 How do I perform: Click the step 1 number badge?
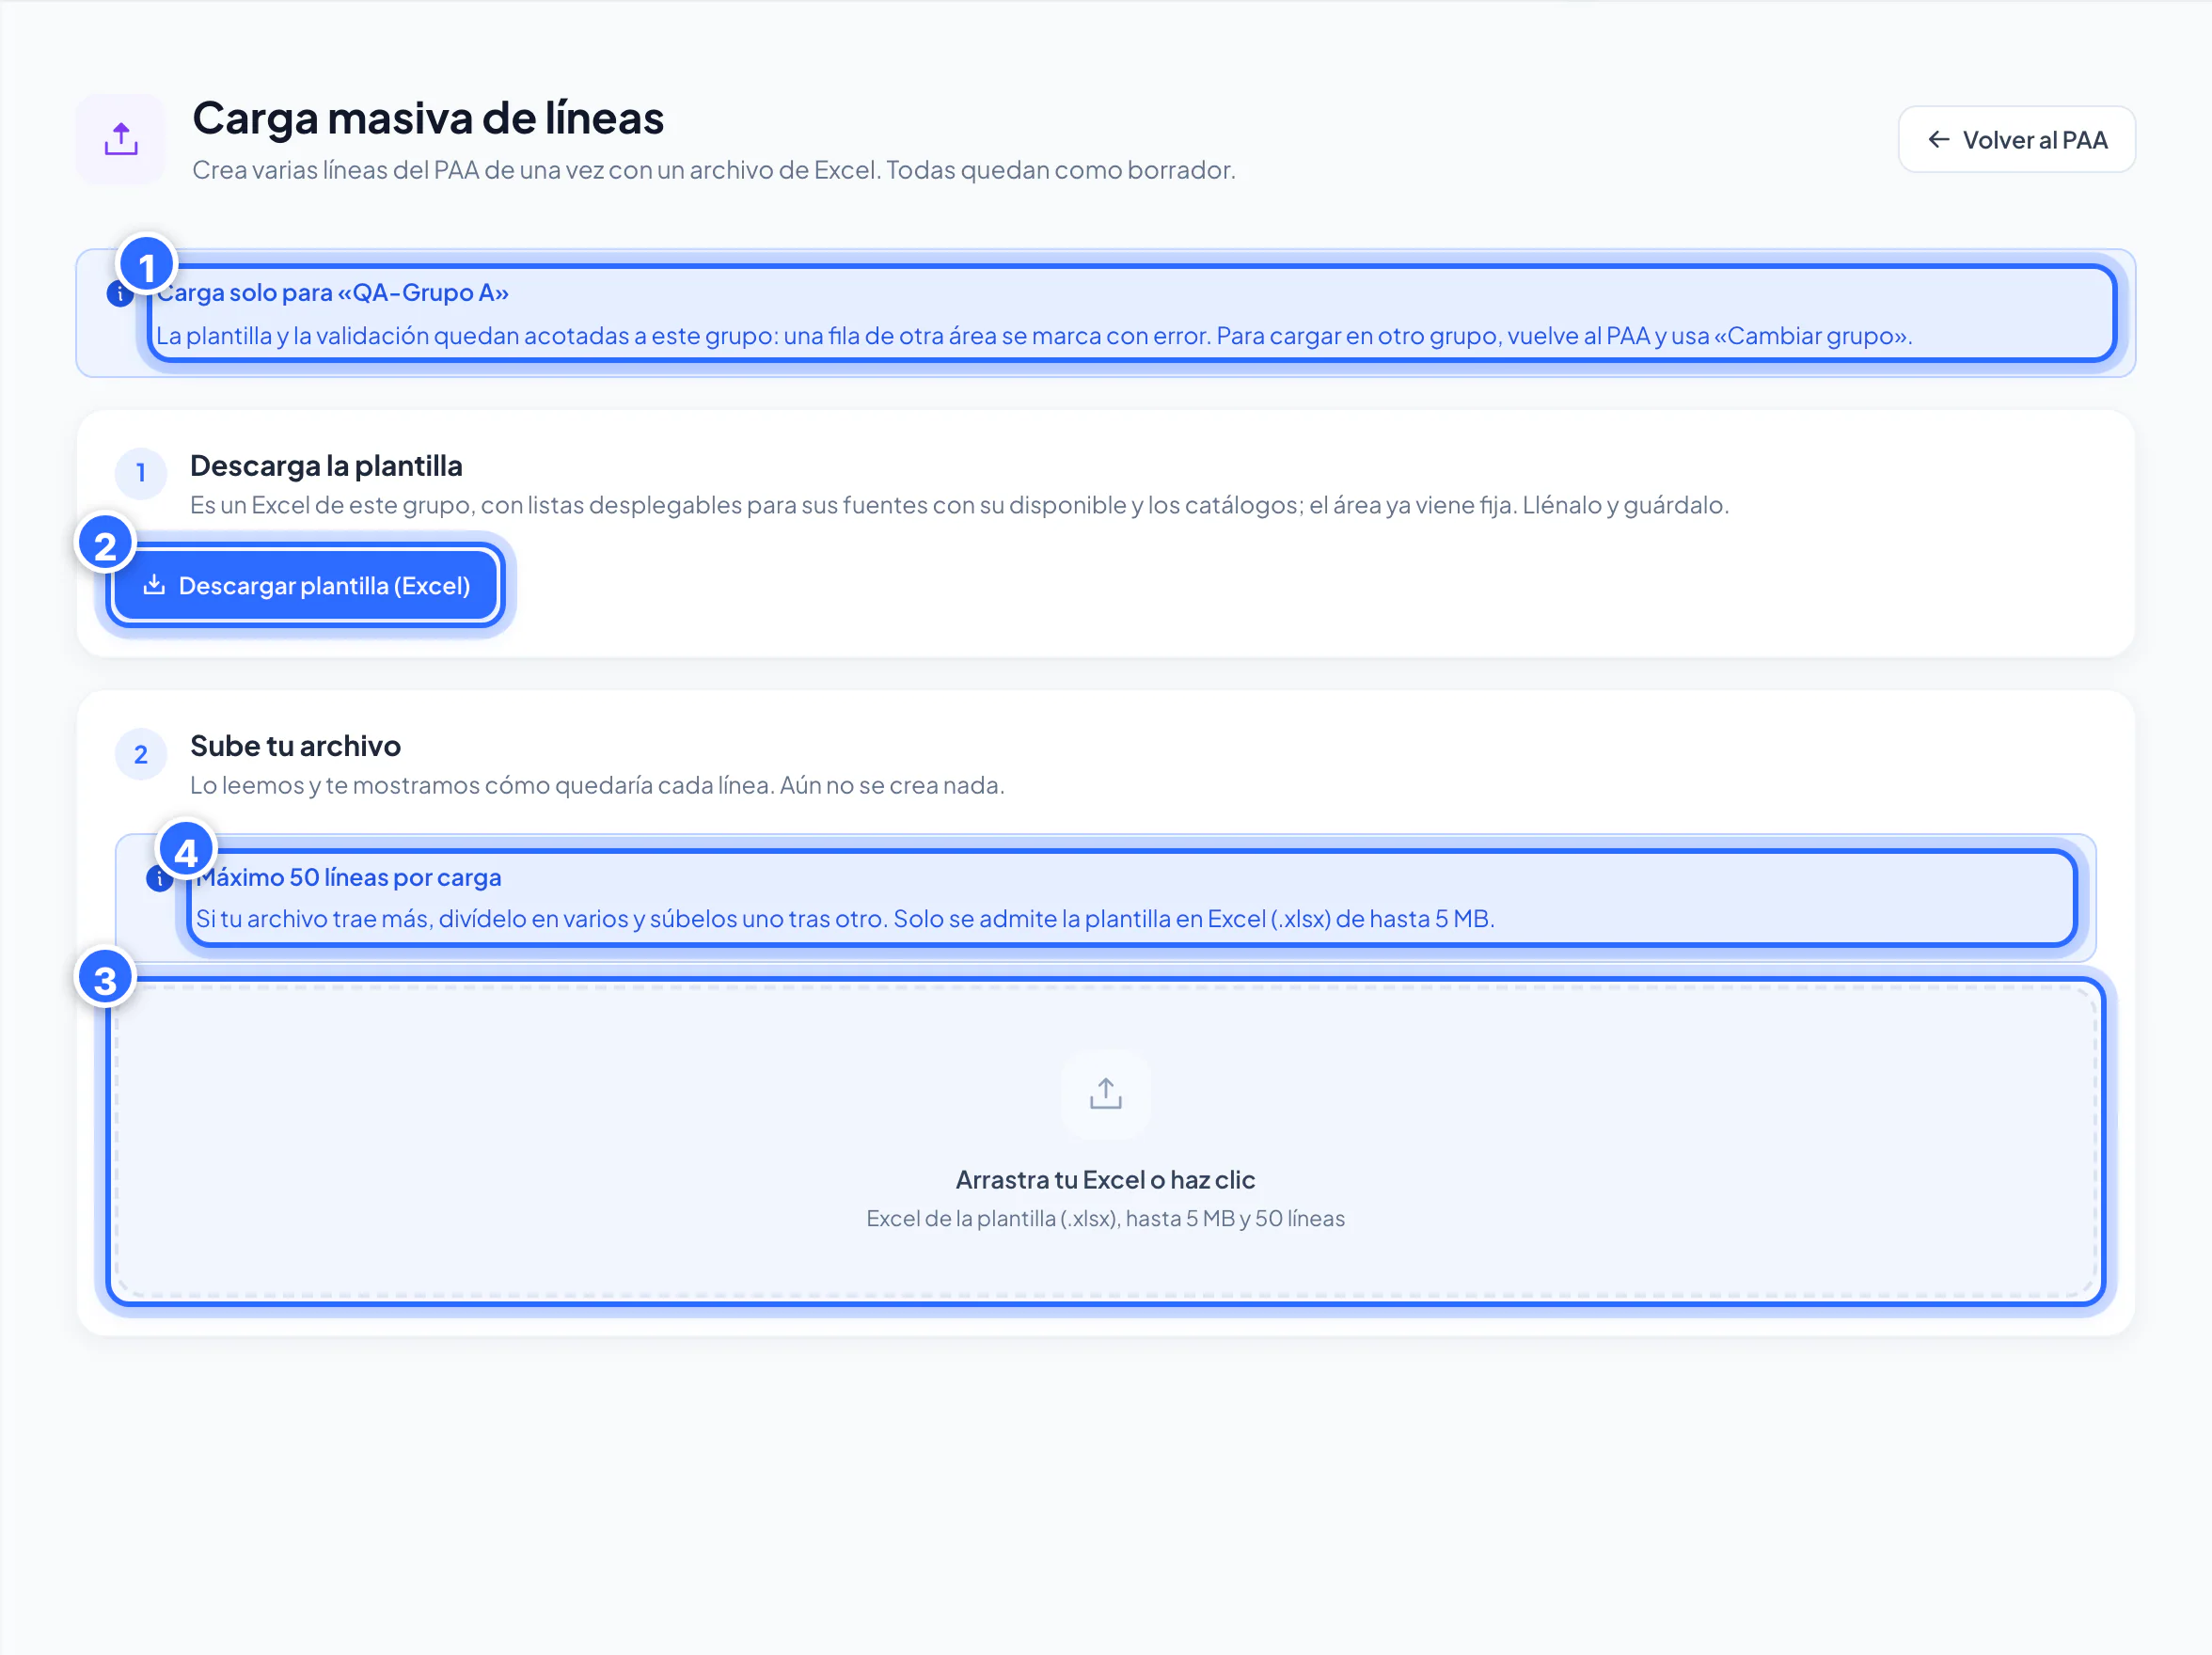[x=141, y=473]
